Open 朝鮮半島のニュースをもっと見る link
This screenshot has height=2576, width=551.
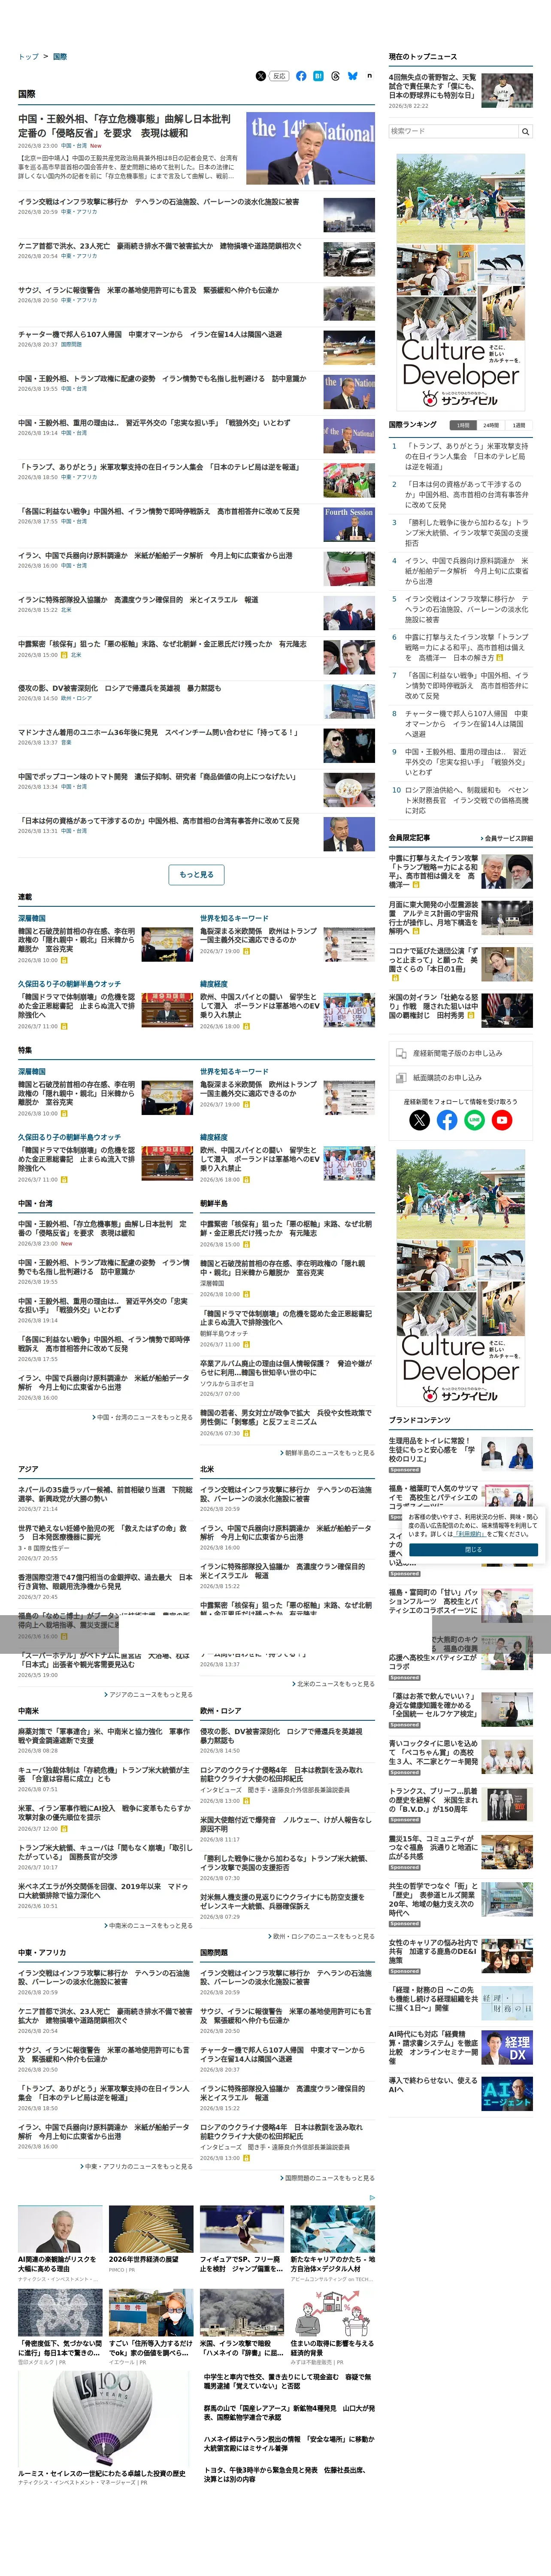click(328, 1453)
